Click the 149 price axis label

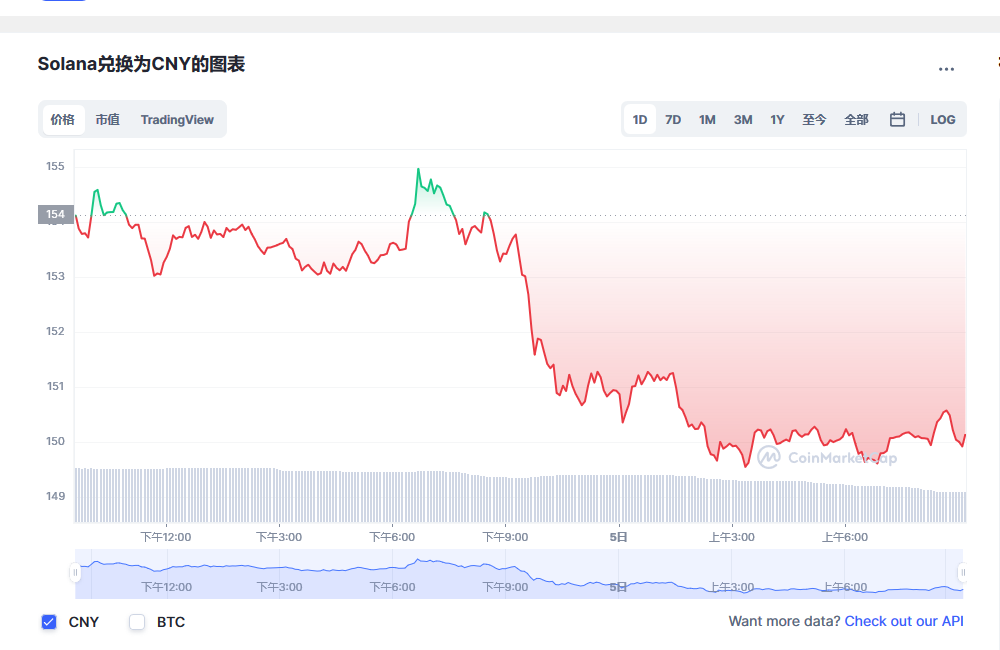tap(55, 496)
